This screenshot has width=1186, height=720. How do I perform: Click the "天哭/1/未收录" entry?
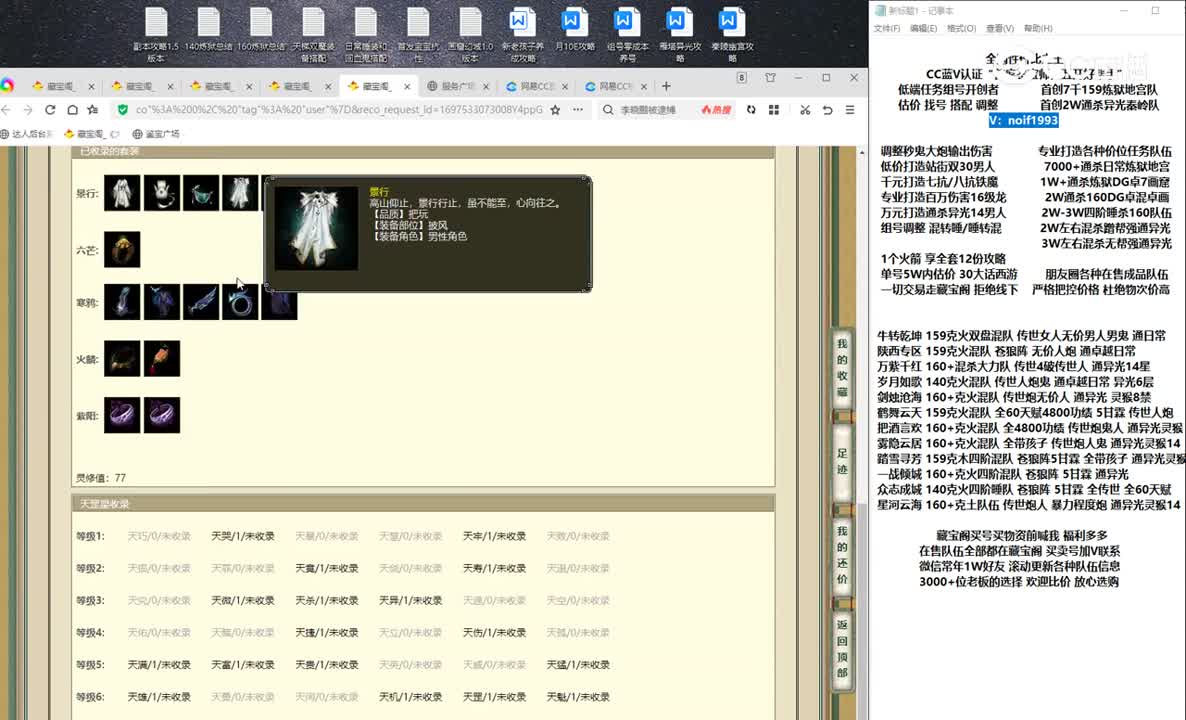[x=243, y=536]
